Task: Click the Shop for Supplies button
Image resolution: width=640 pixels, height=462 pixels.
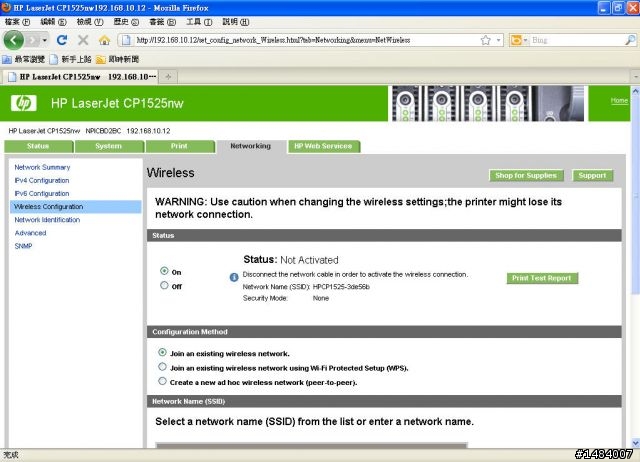Action: (526, 175)
